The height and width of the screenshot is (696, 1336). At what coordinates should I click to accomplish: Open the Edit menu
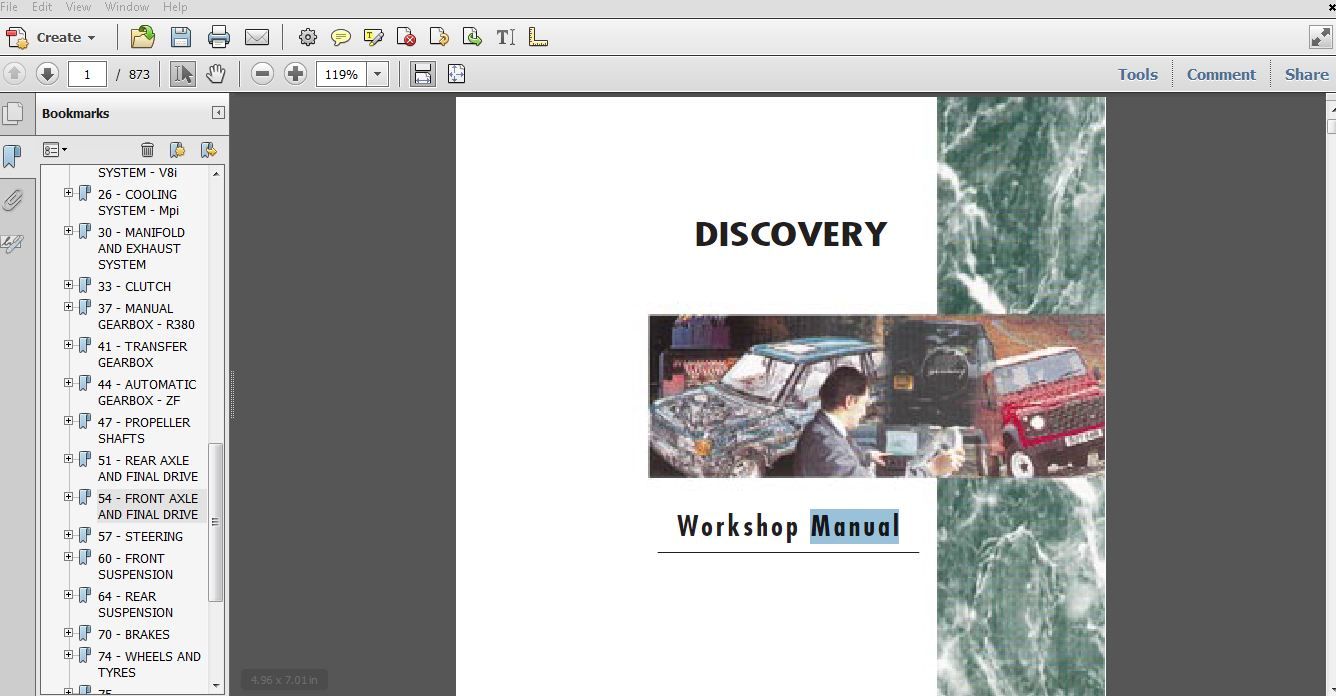click(42, 7)
